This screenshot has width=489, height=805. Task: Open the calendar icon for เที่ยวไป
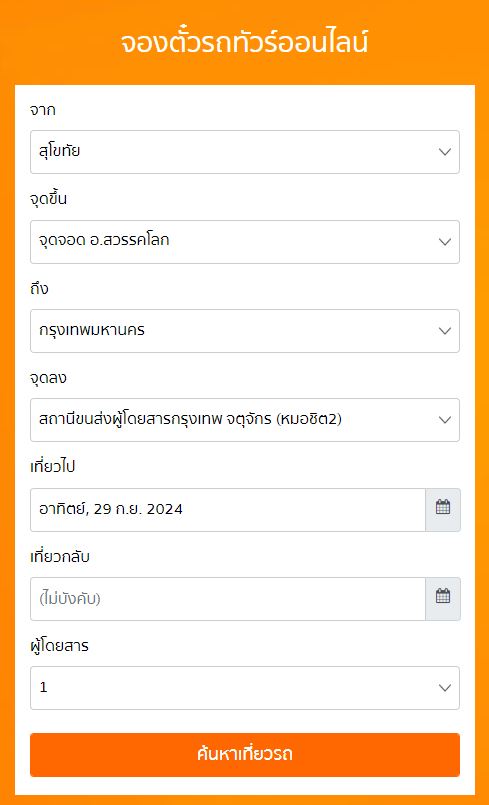coord(443,510)
